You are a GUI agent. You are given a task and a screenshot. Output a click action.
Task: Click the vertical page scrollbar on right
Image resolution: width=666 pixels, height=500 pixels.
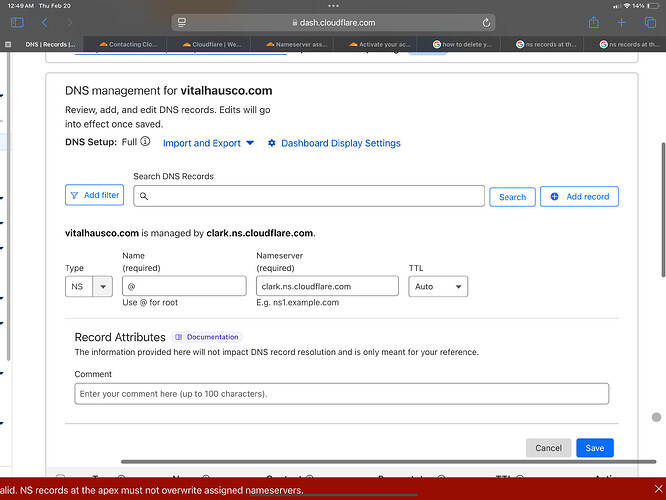663,210
